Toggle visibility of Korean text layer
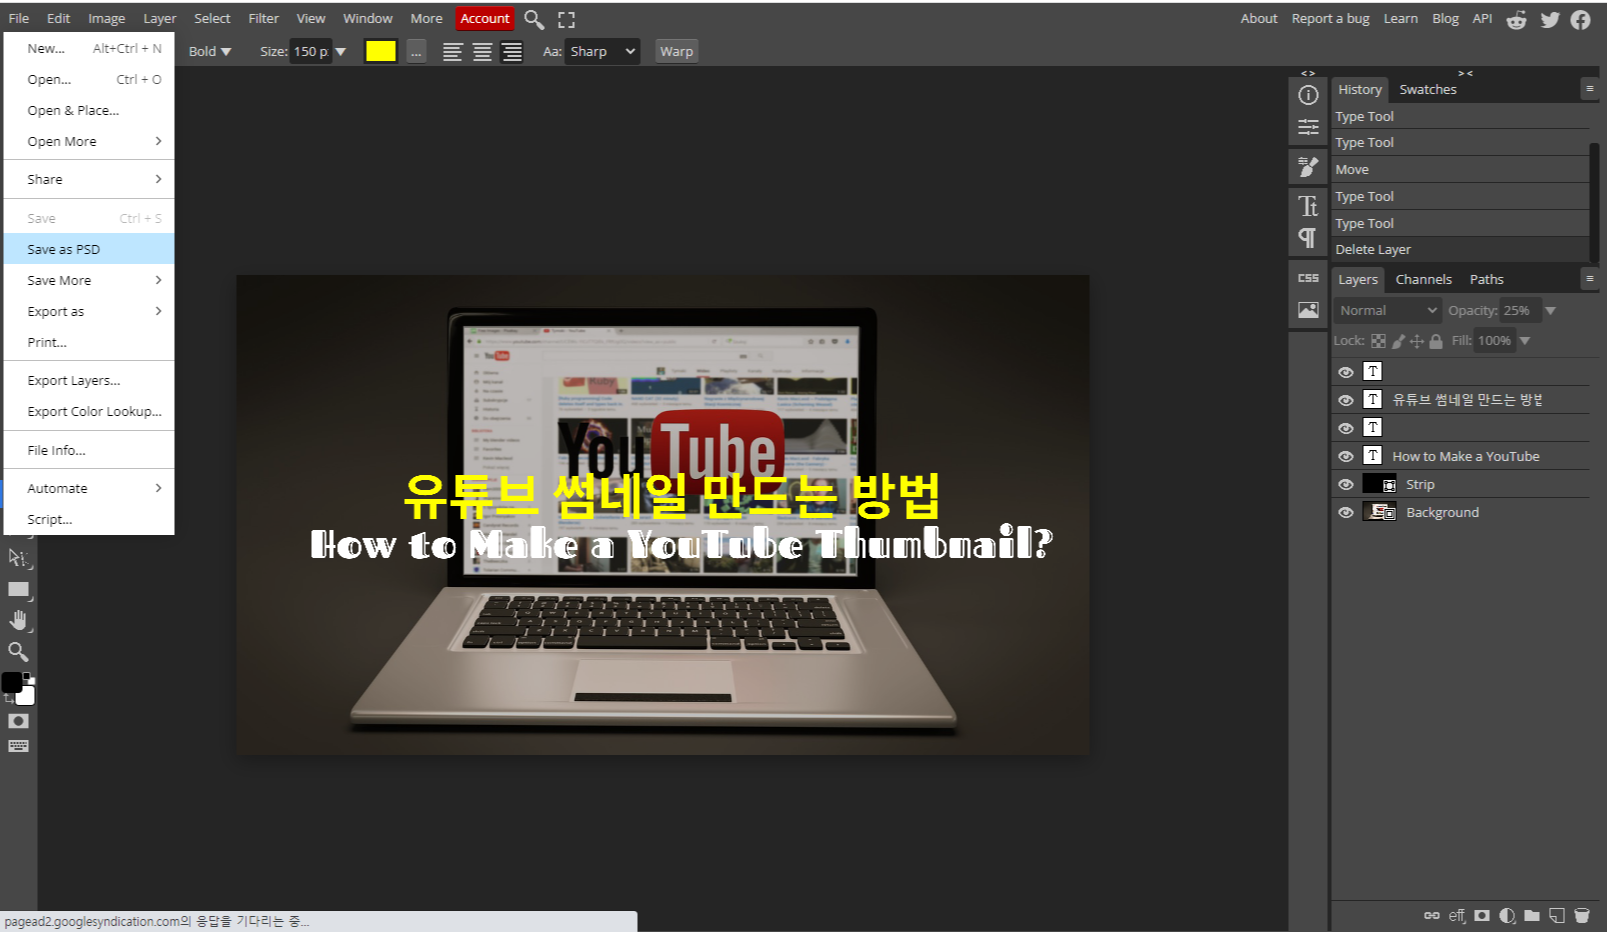Viewport: 1607px width, 932px height. 1346,400
